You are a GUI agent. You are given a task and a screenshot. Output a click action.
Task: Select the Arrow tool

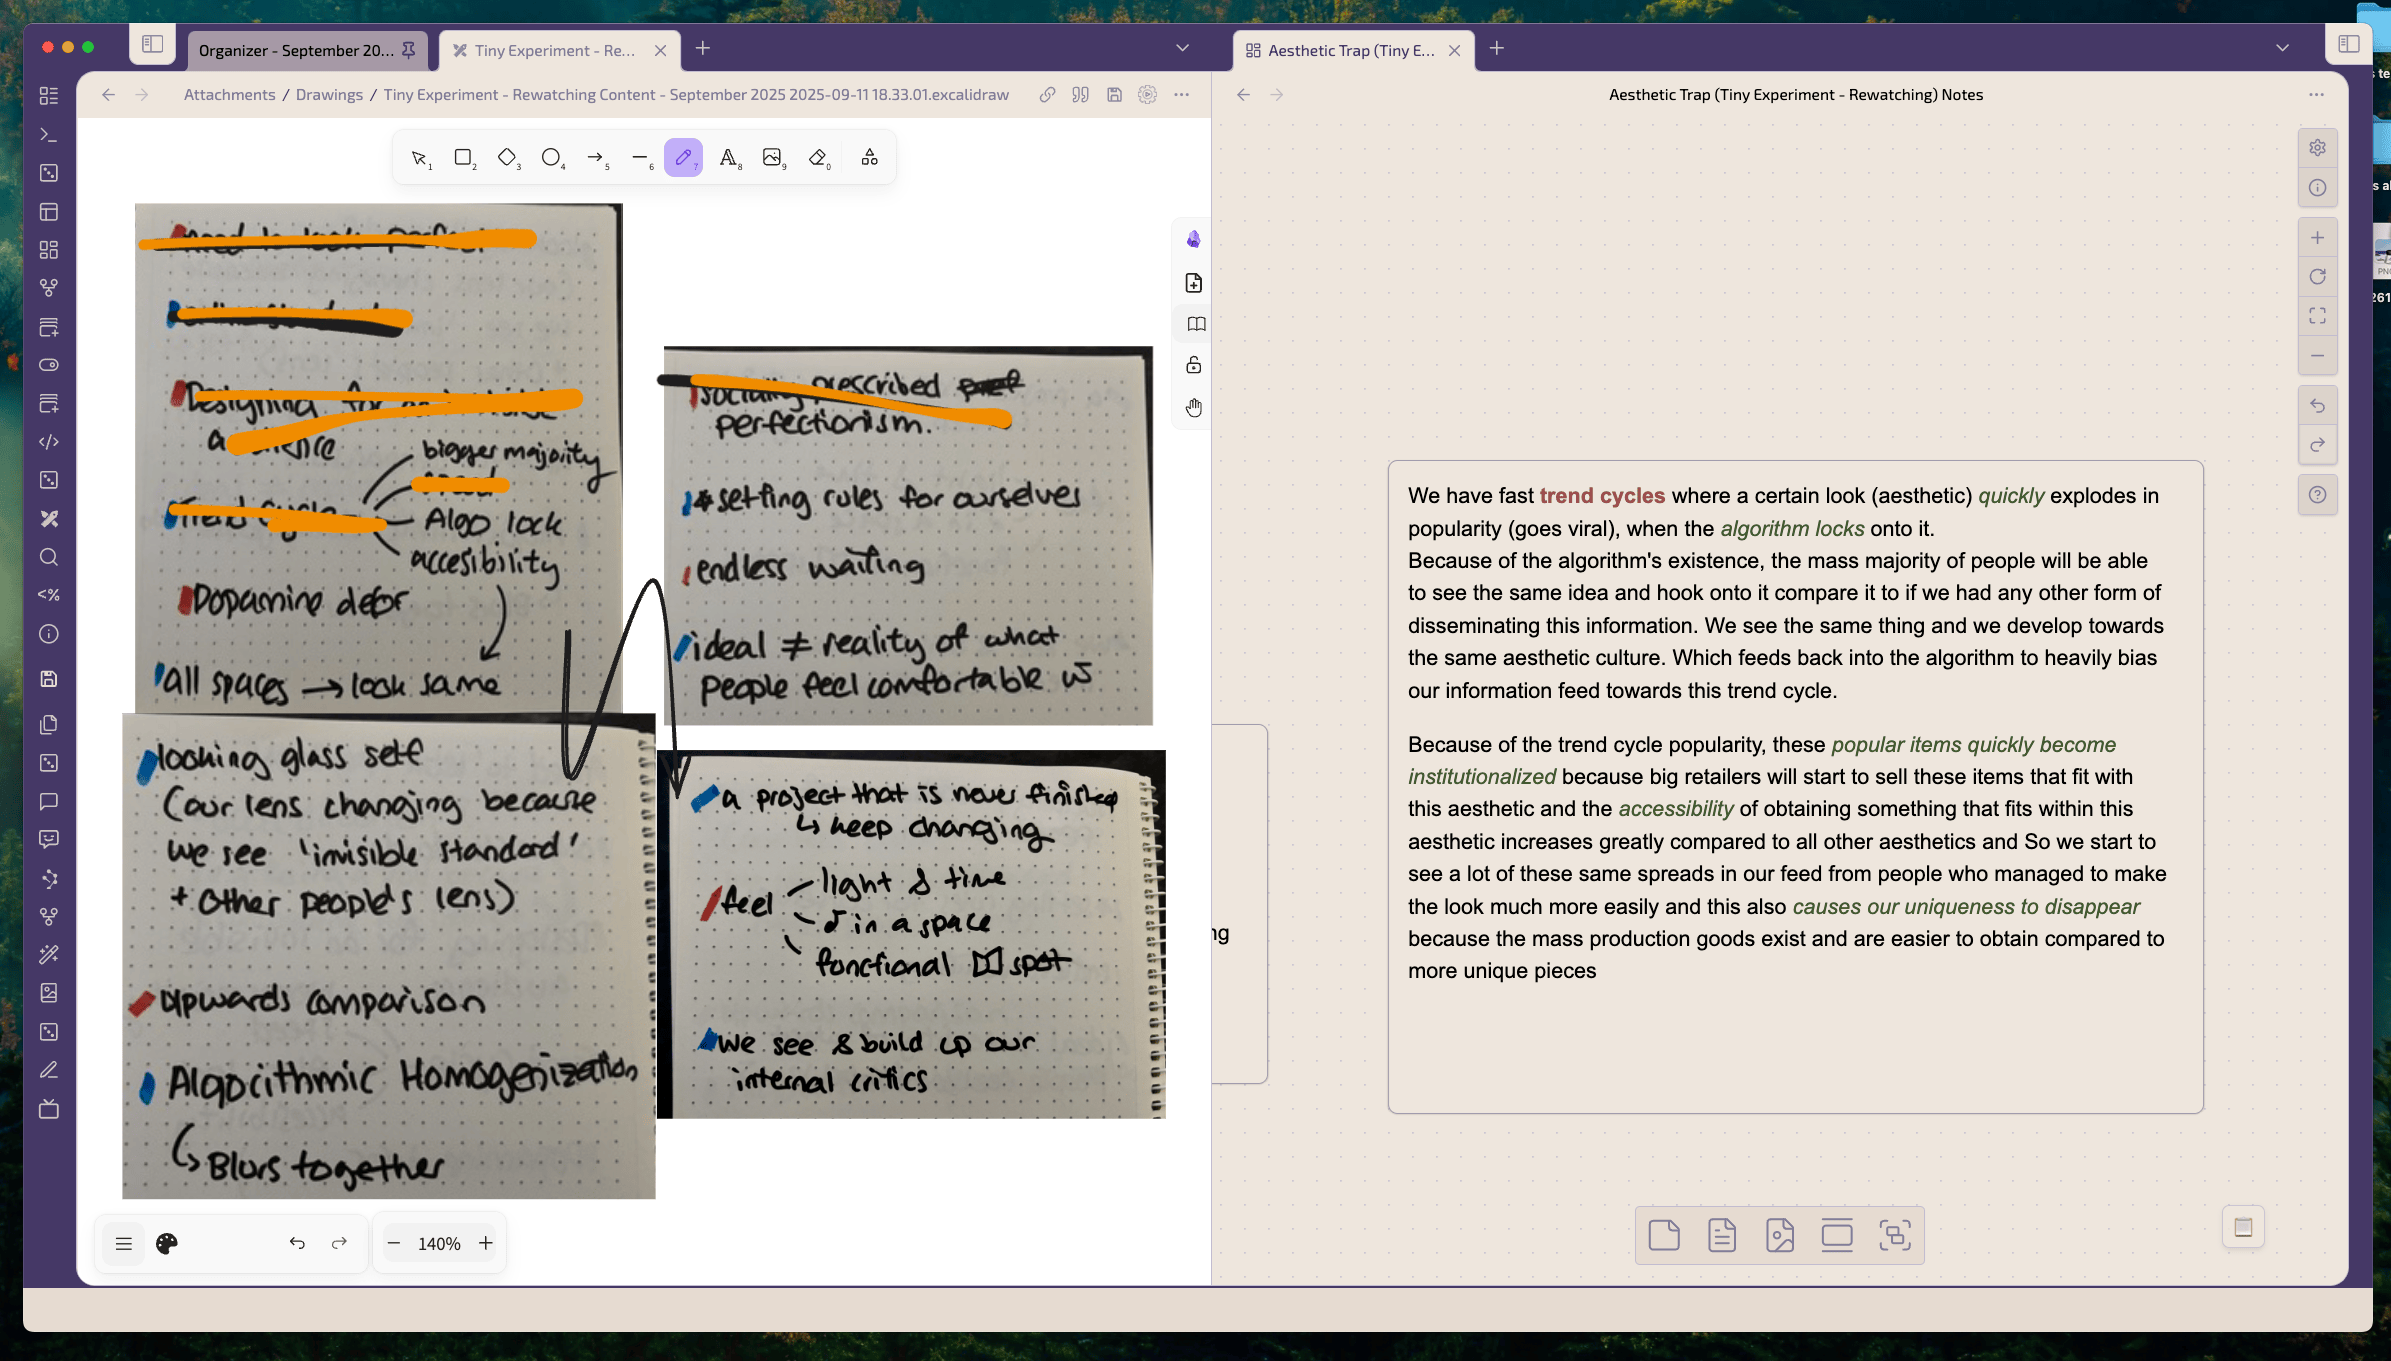[x=595, y=157]
